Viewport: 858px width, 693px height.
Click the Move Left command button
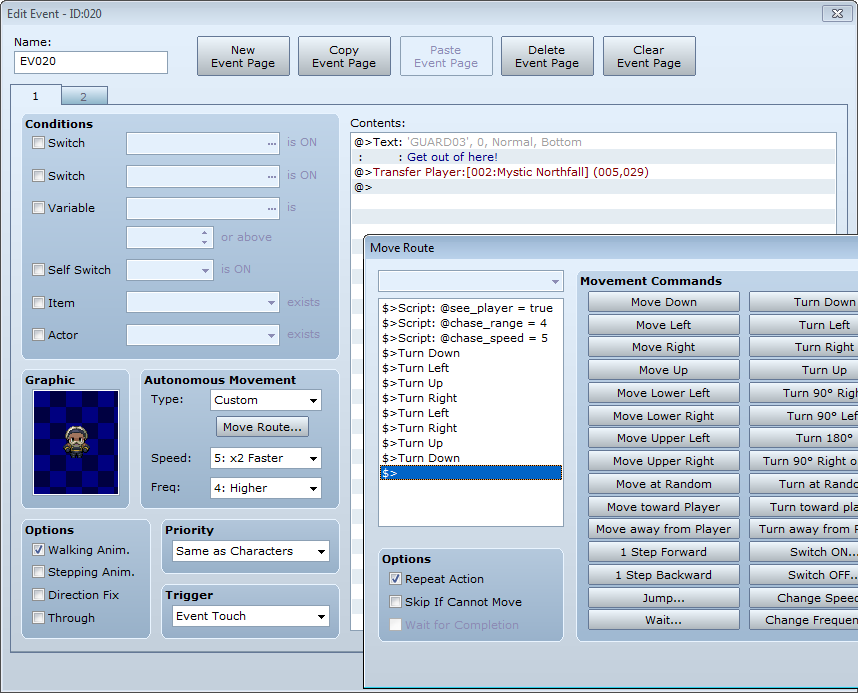click(x=664, y=325)
